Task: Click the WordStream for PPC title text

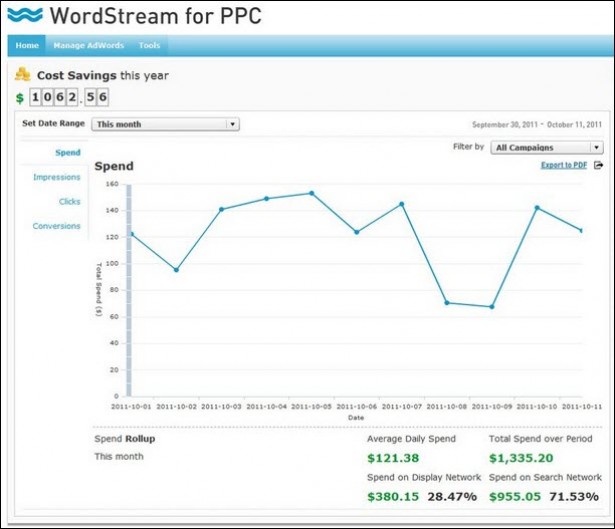Action: coord(156,16)
